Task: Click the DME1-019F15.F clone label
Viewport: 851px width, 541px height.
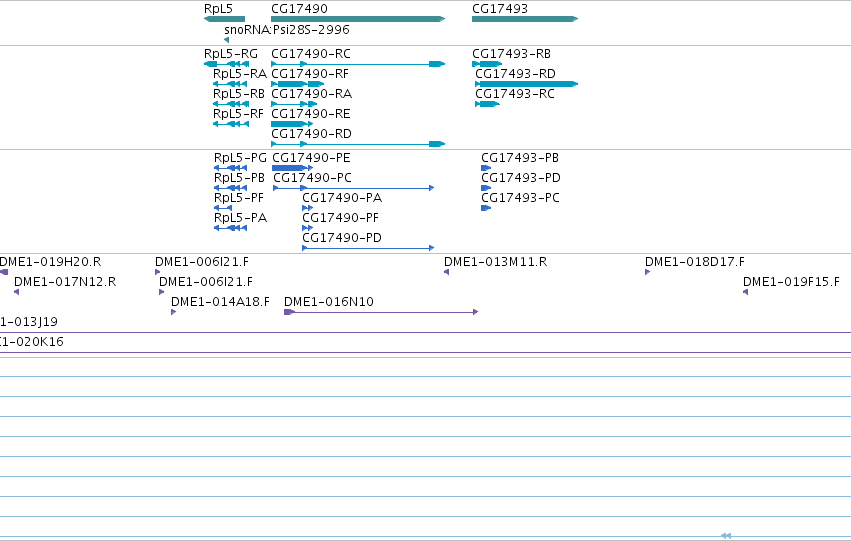Action: pos(791,282)
